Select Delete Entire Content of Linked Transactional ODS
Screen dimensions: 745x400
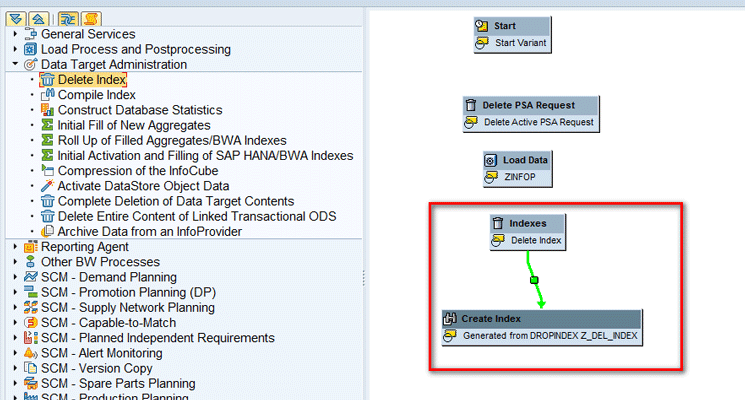pyautogui.click(x=197, y=216)
